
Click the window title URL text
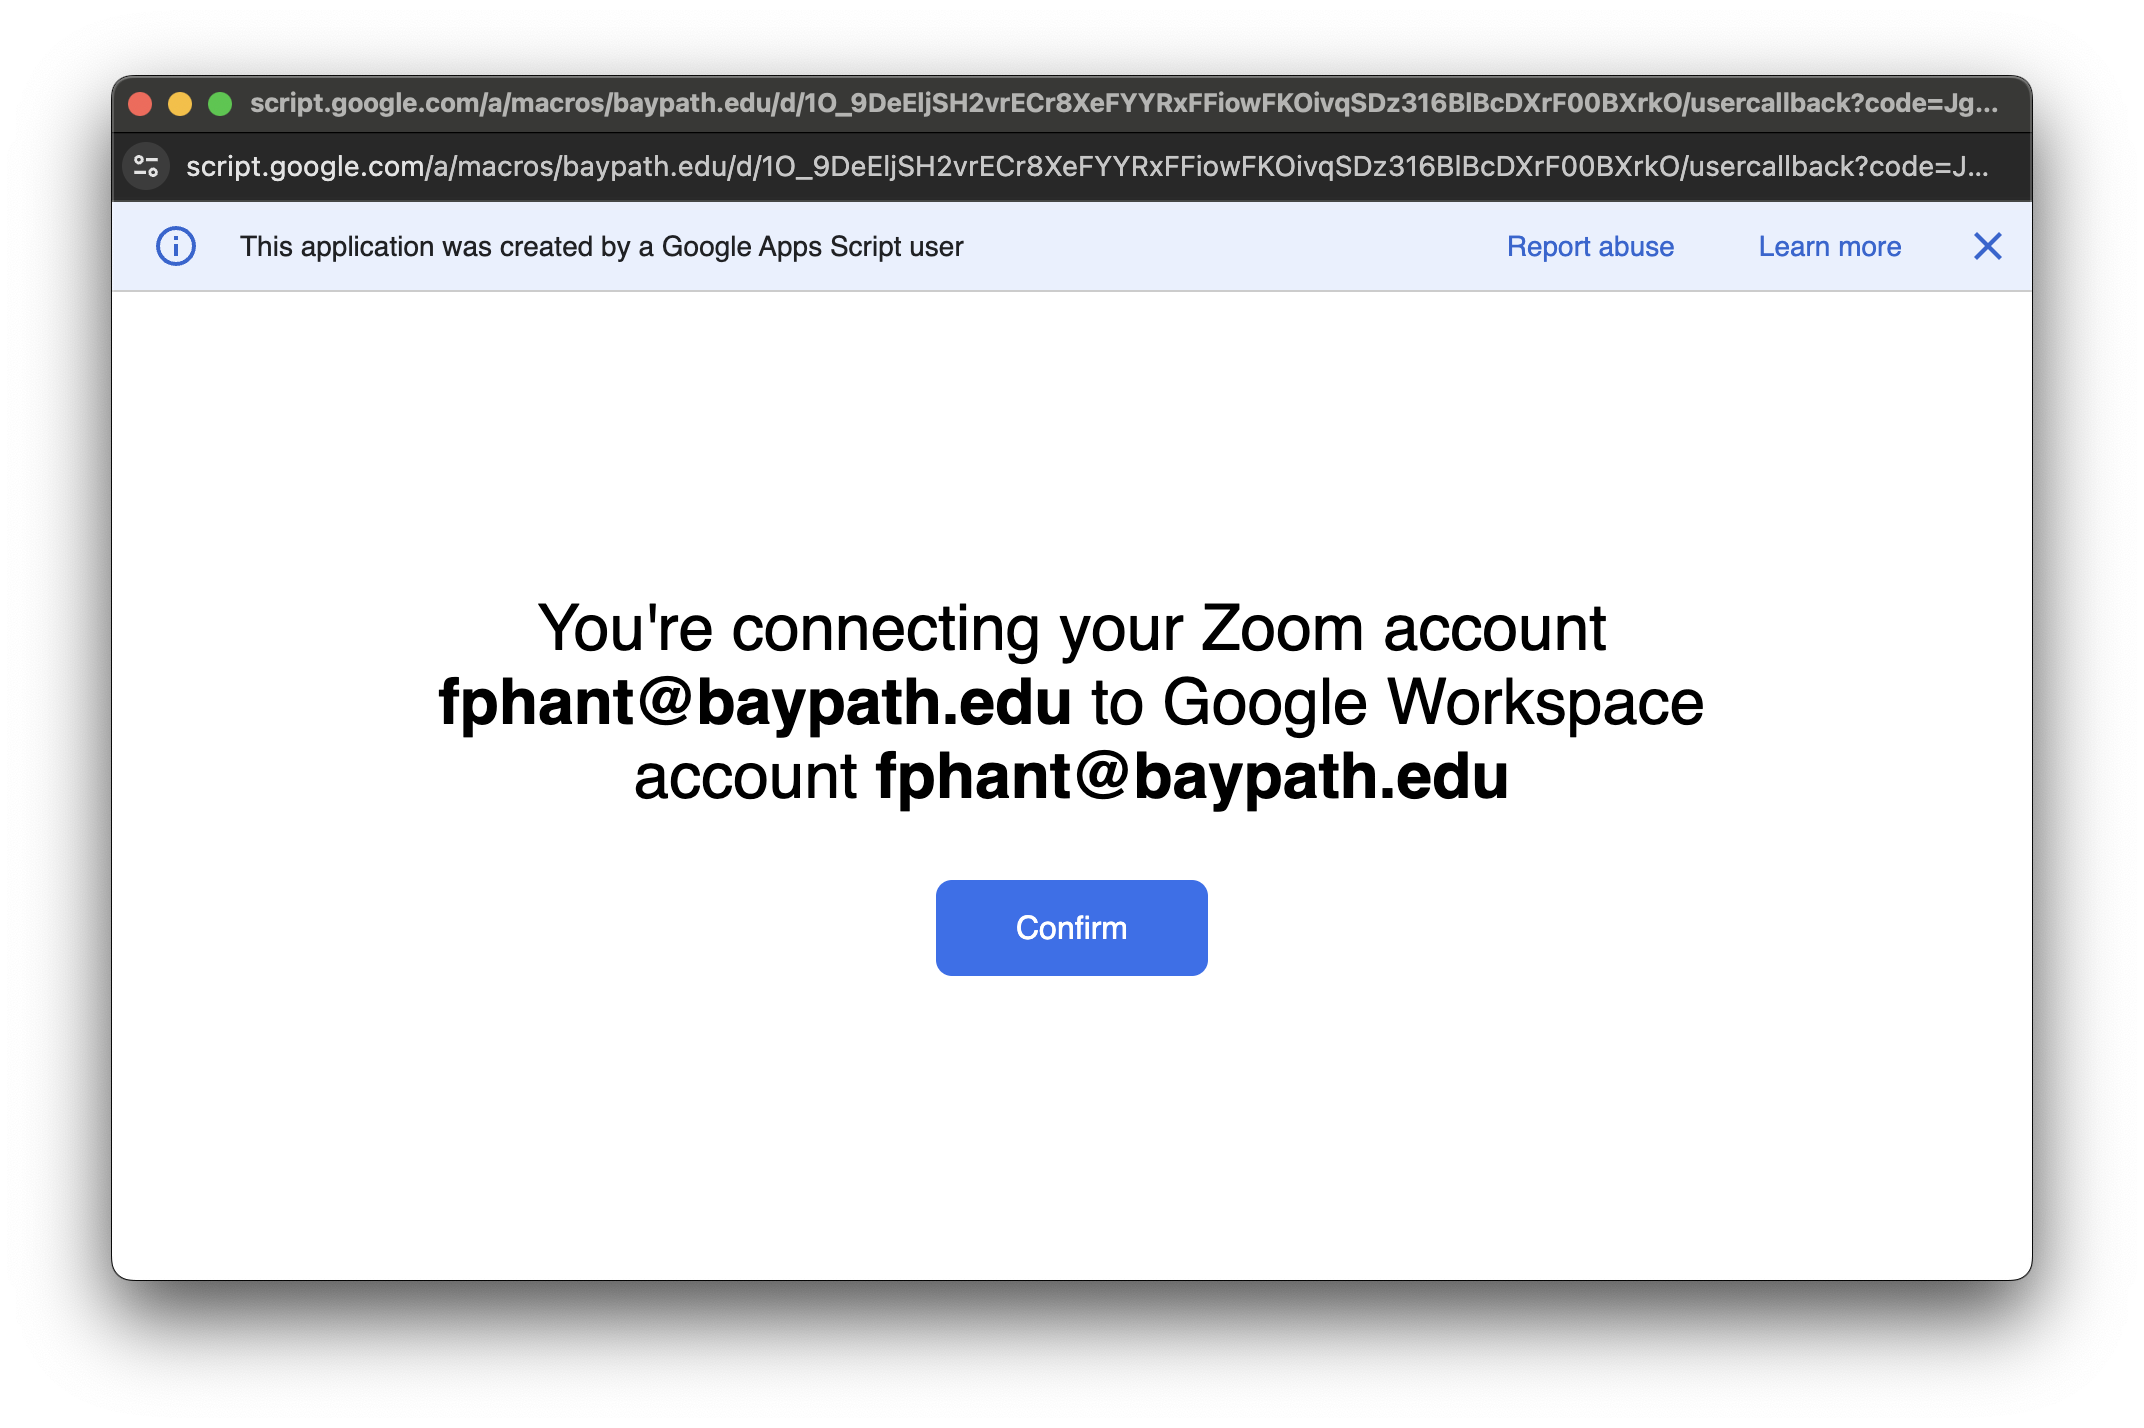tap(1123, 104)
